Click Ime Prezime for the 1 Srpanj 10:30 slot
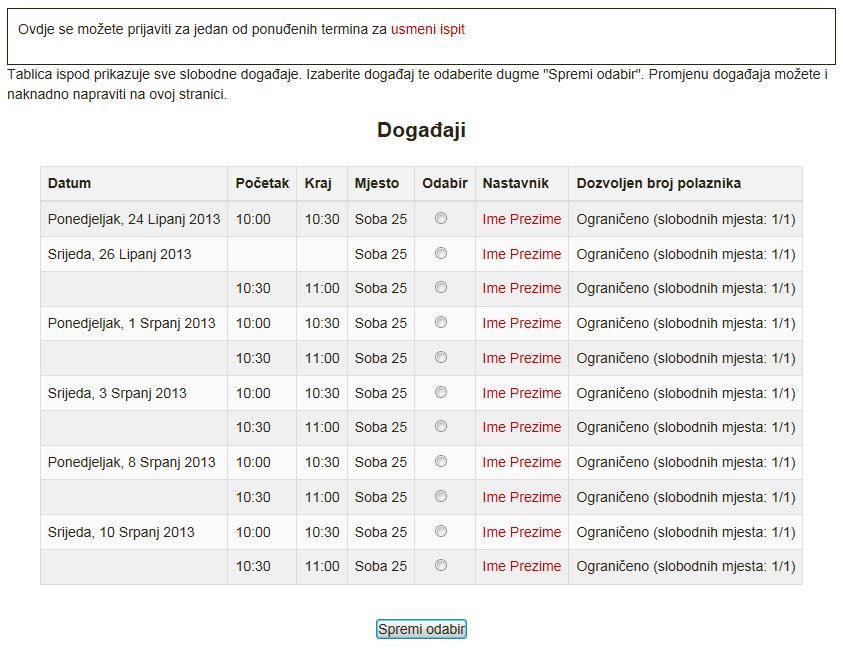 (x=521, y=358)
